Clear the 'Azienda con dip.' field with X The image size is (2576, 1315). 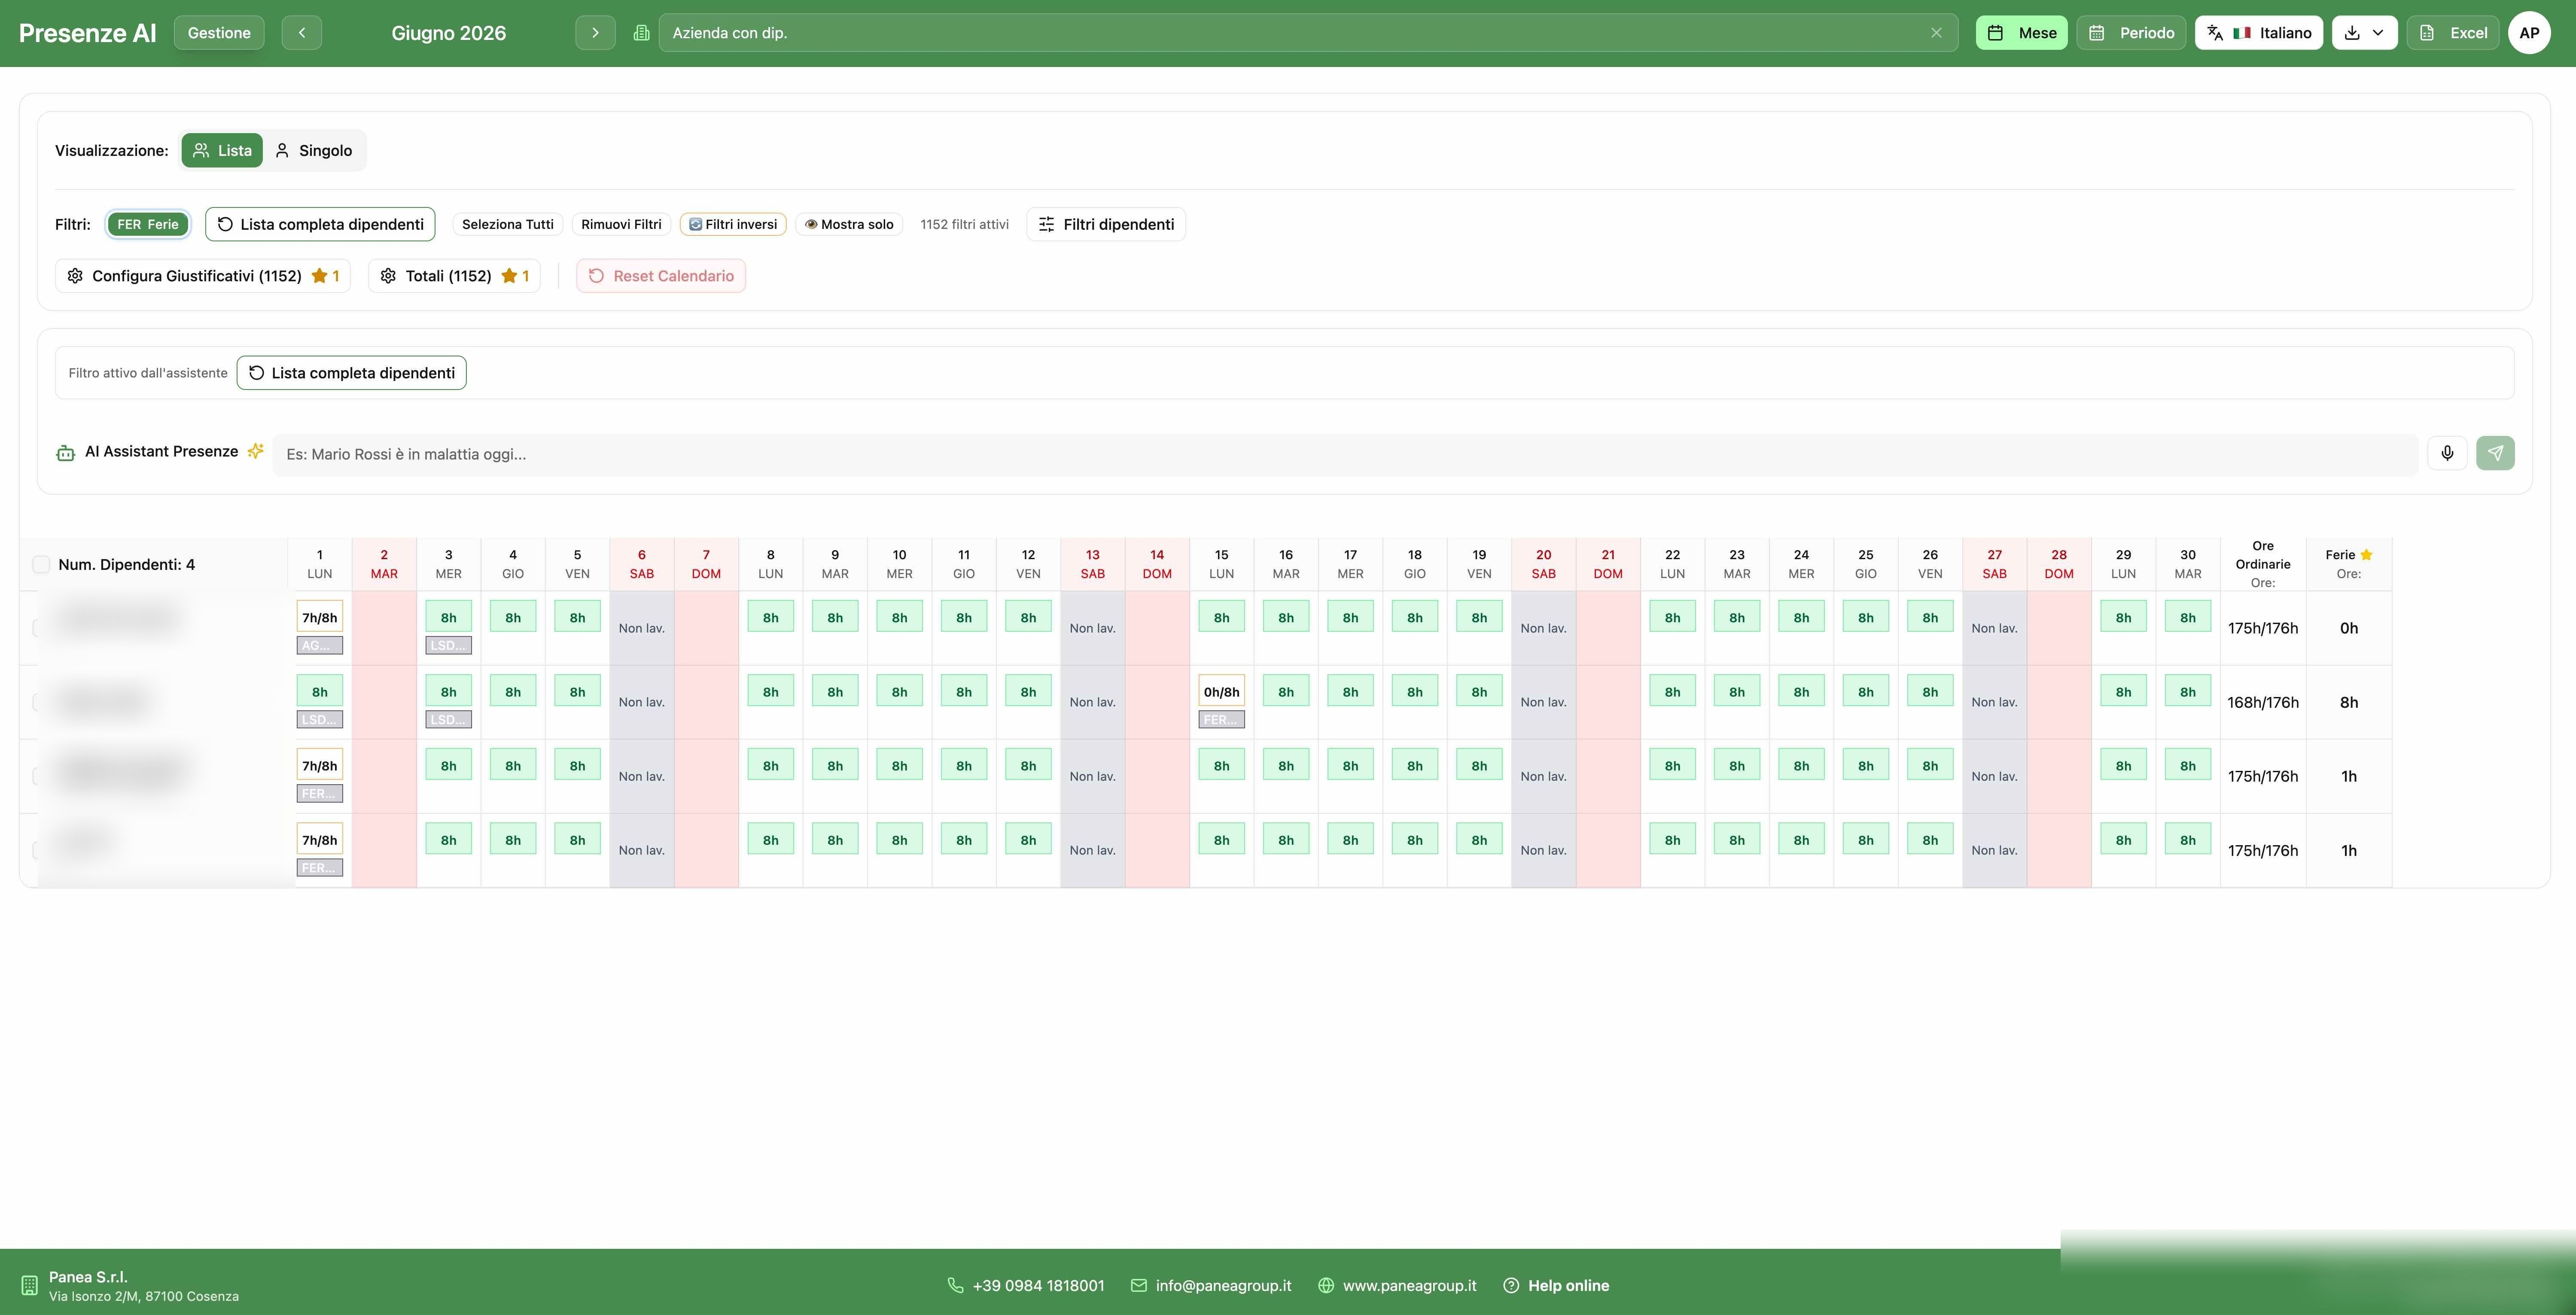point(1936,33)
